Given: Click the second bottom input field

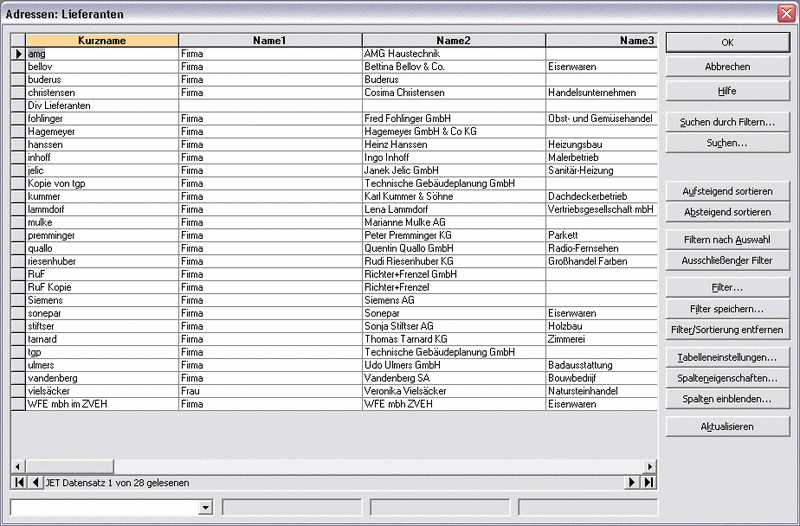Looking at the screenshot, I should (292, 507).
